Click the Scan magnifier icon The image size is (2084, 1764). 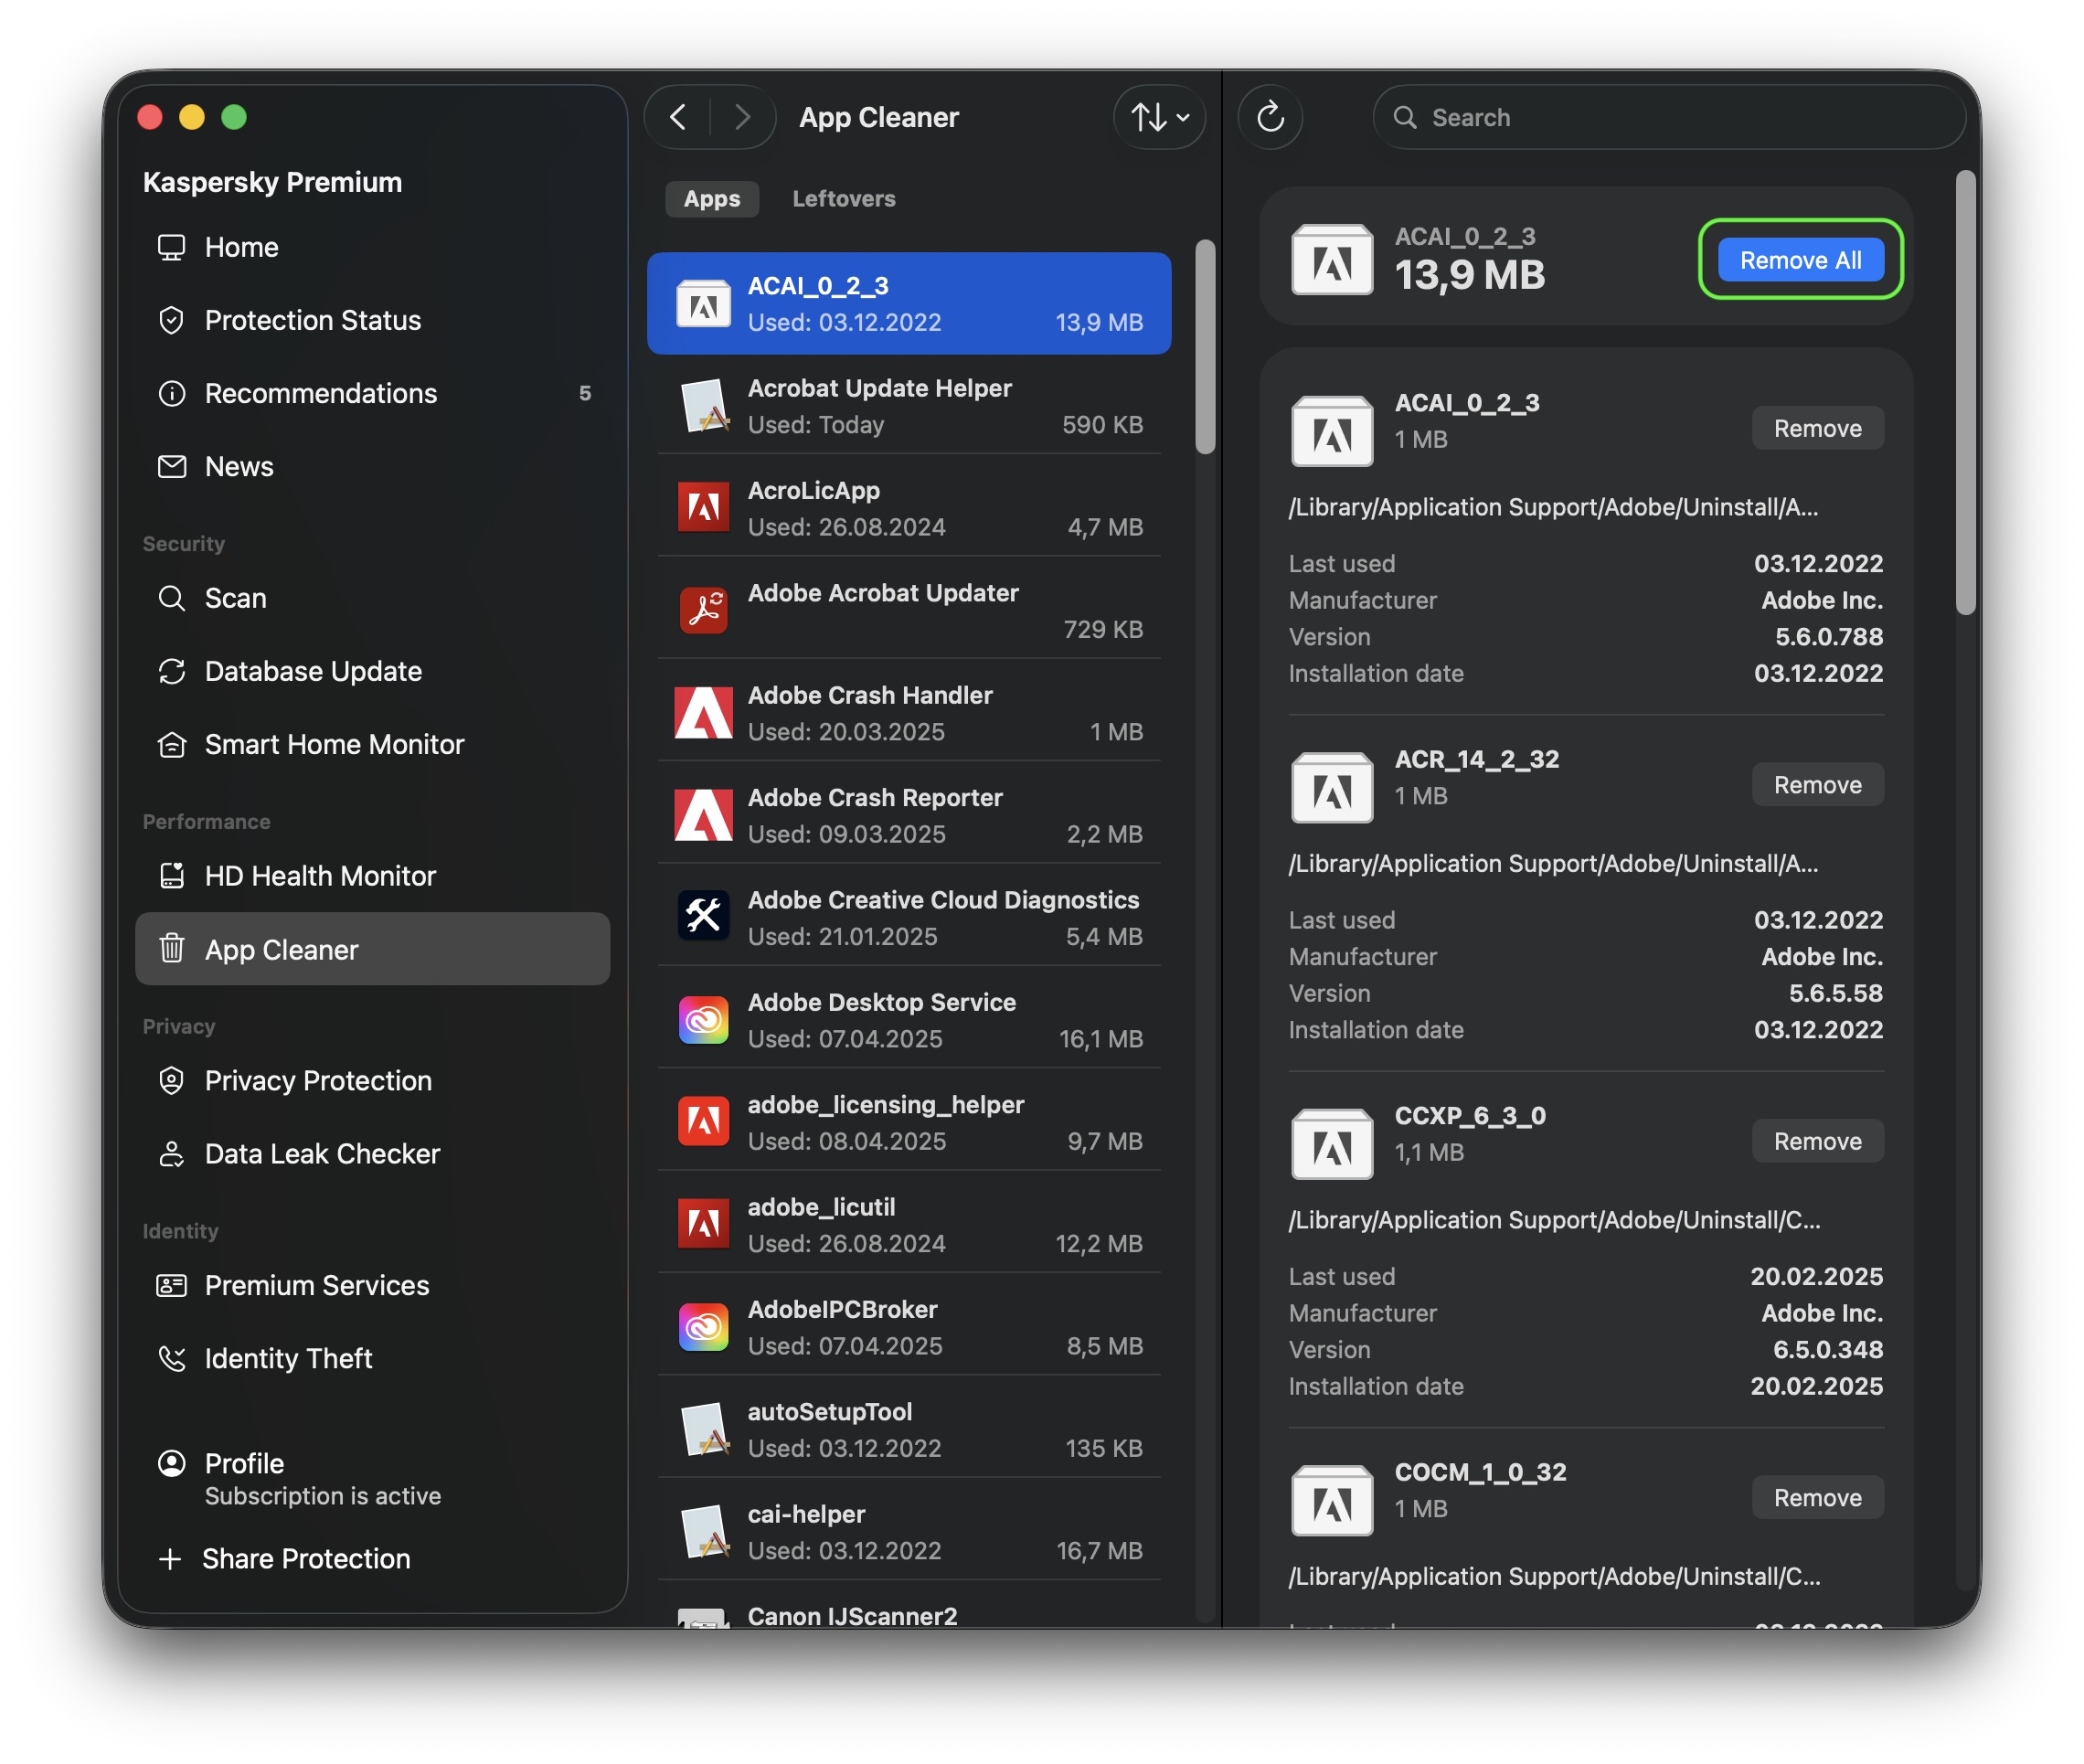[x=172, y=598]
